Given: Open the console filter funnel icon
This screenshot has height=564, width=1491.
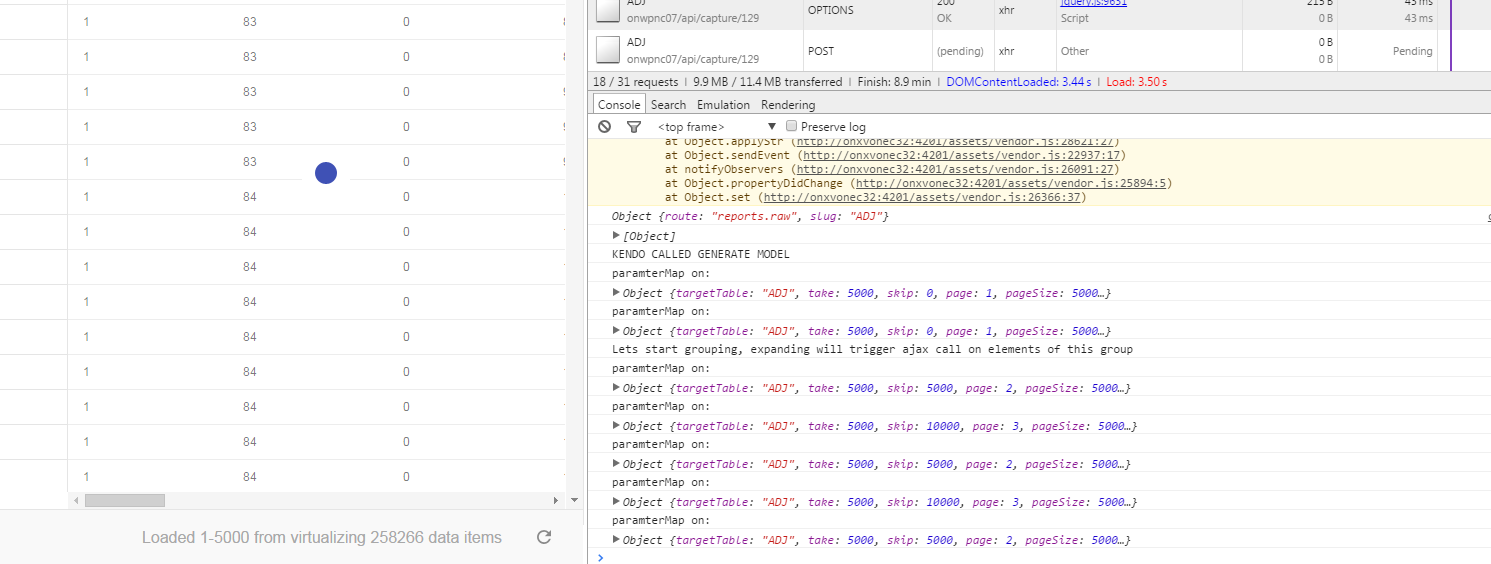Looking at the screenshot, I should click(x=633, y=127).
